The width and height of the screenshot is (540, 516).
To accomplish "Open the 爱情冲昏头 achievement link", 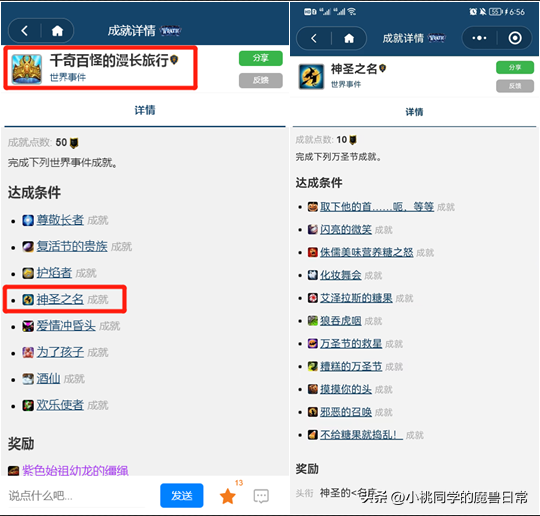I will pyautogui.click(x=66, y=326).
